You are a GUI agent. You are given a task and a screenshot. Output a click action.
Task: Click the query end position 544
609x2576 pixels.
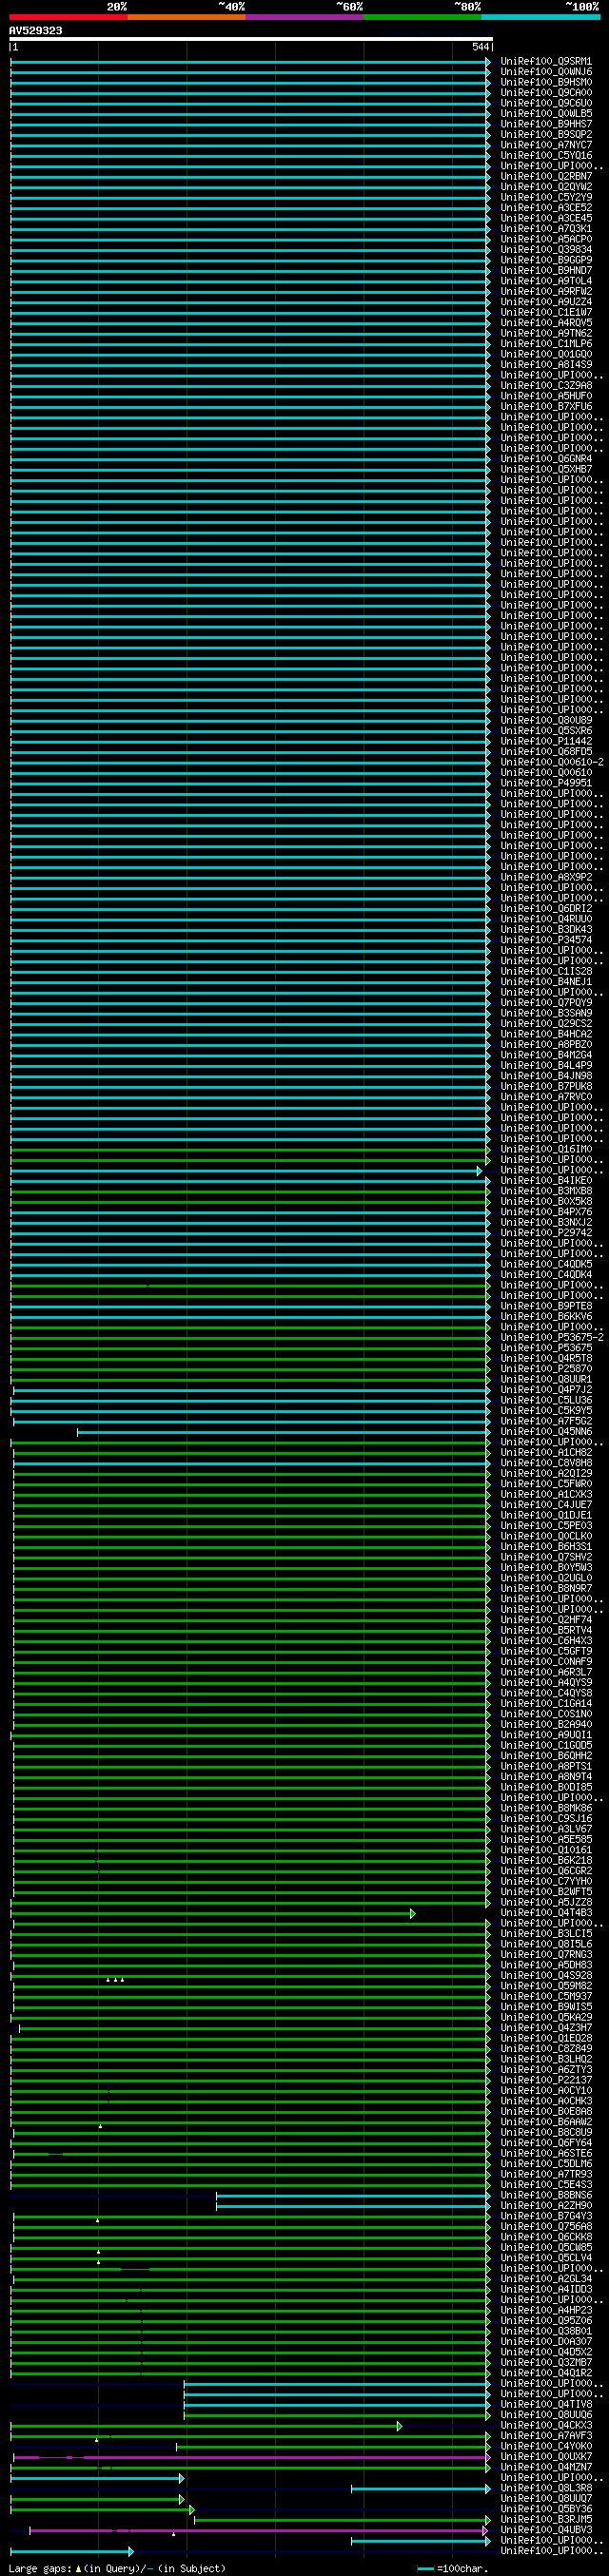point(480,47)
